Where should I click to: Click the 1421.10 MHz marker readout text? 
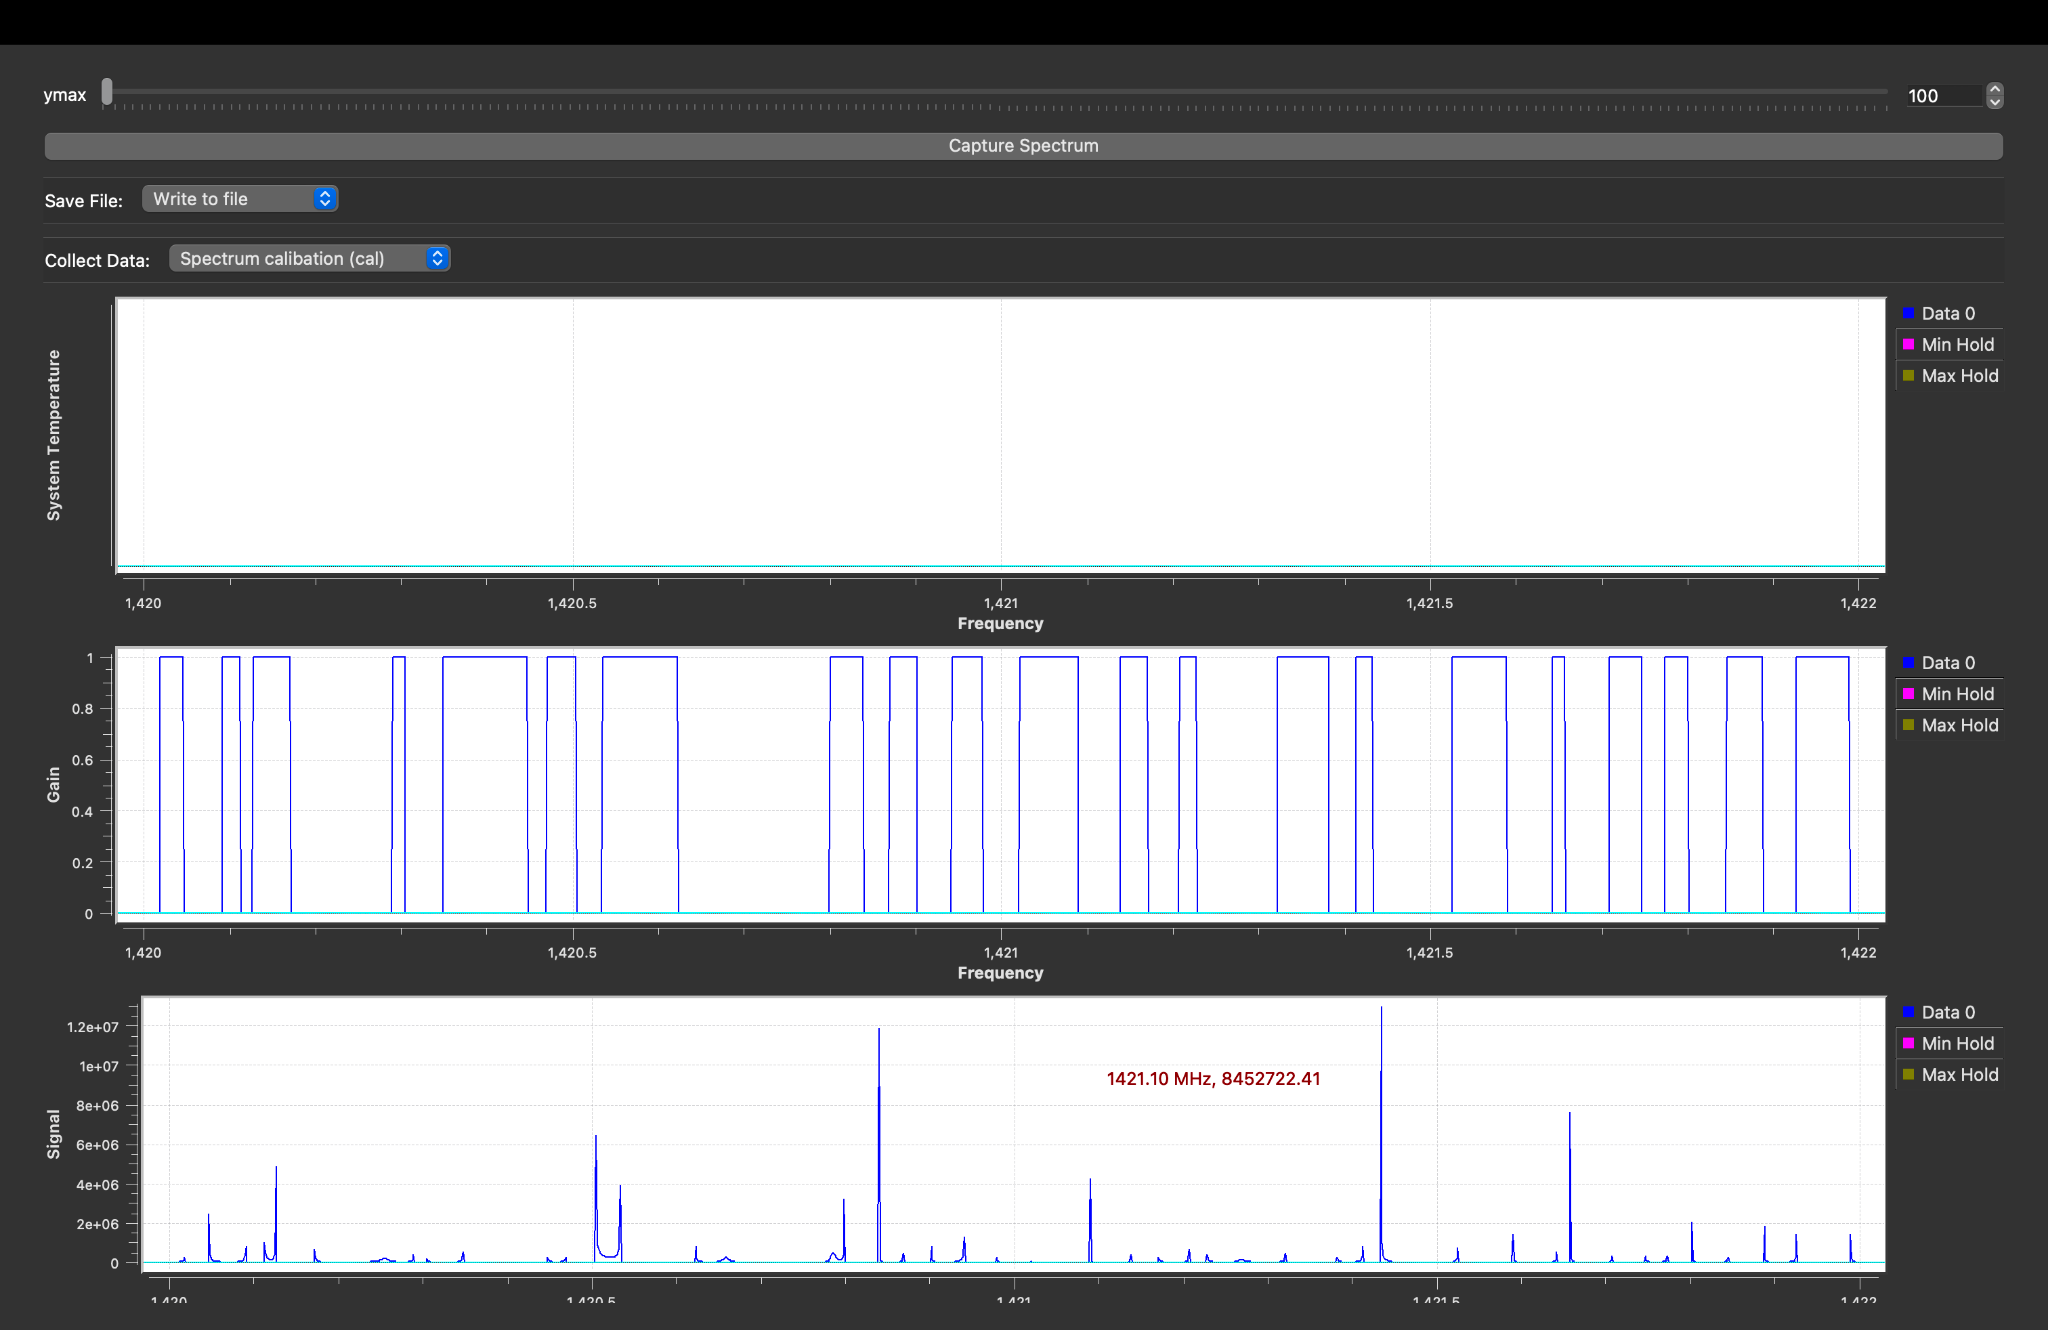tap(1213, 1079)
